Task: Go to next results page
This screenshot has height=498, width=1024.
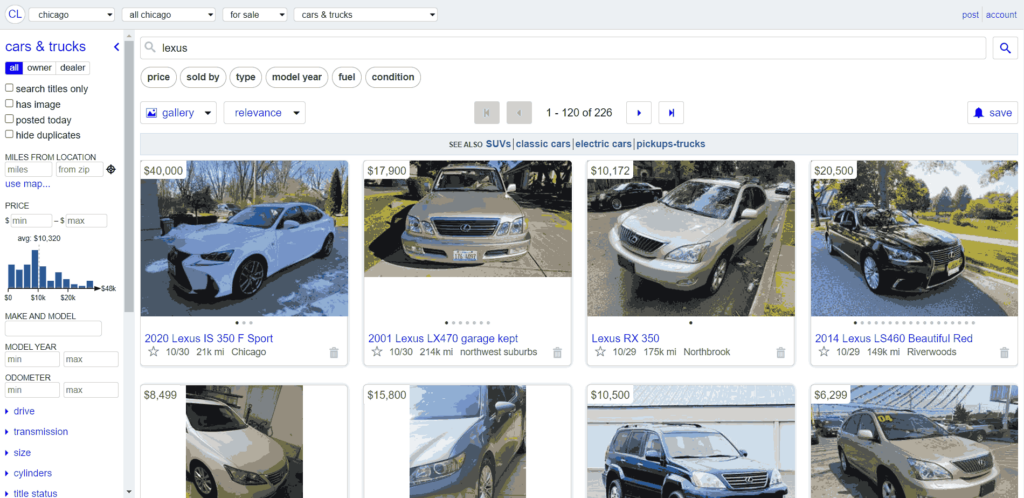Action: [x=639, y=113]
